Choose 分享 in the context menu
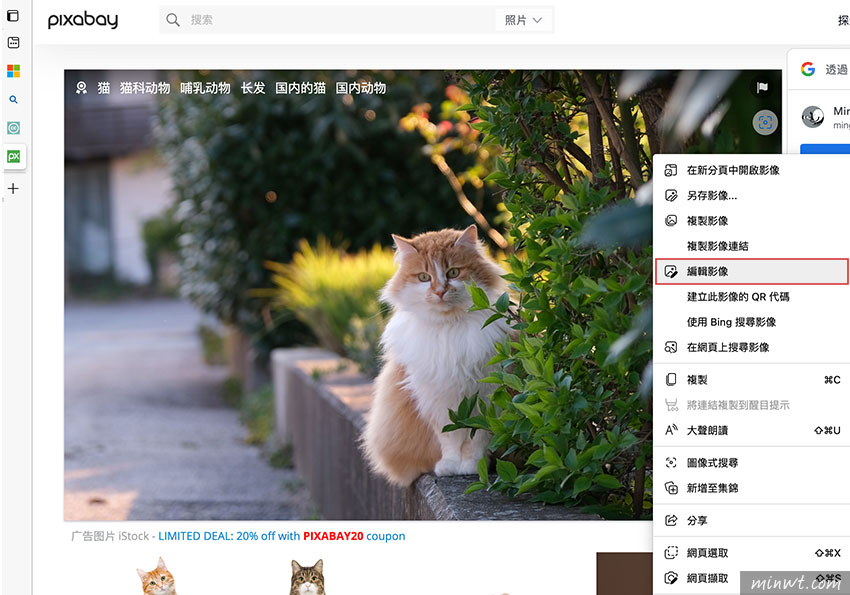 coord(751,520)
